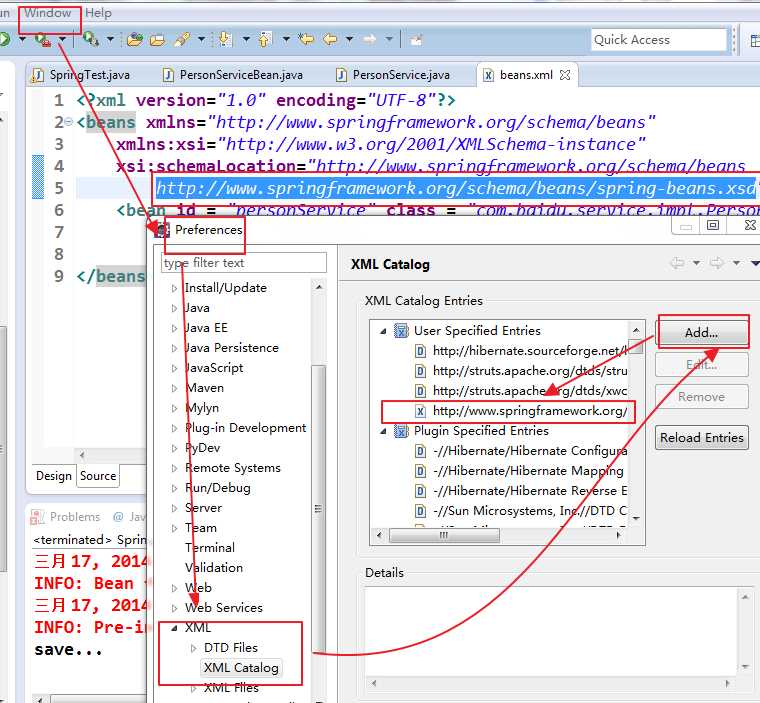Click the Back navigation arrow in the main toolbar
The image size is (760, 703).
(x=331, y=39)
